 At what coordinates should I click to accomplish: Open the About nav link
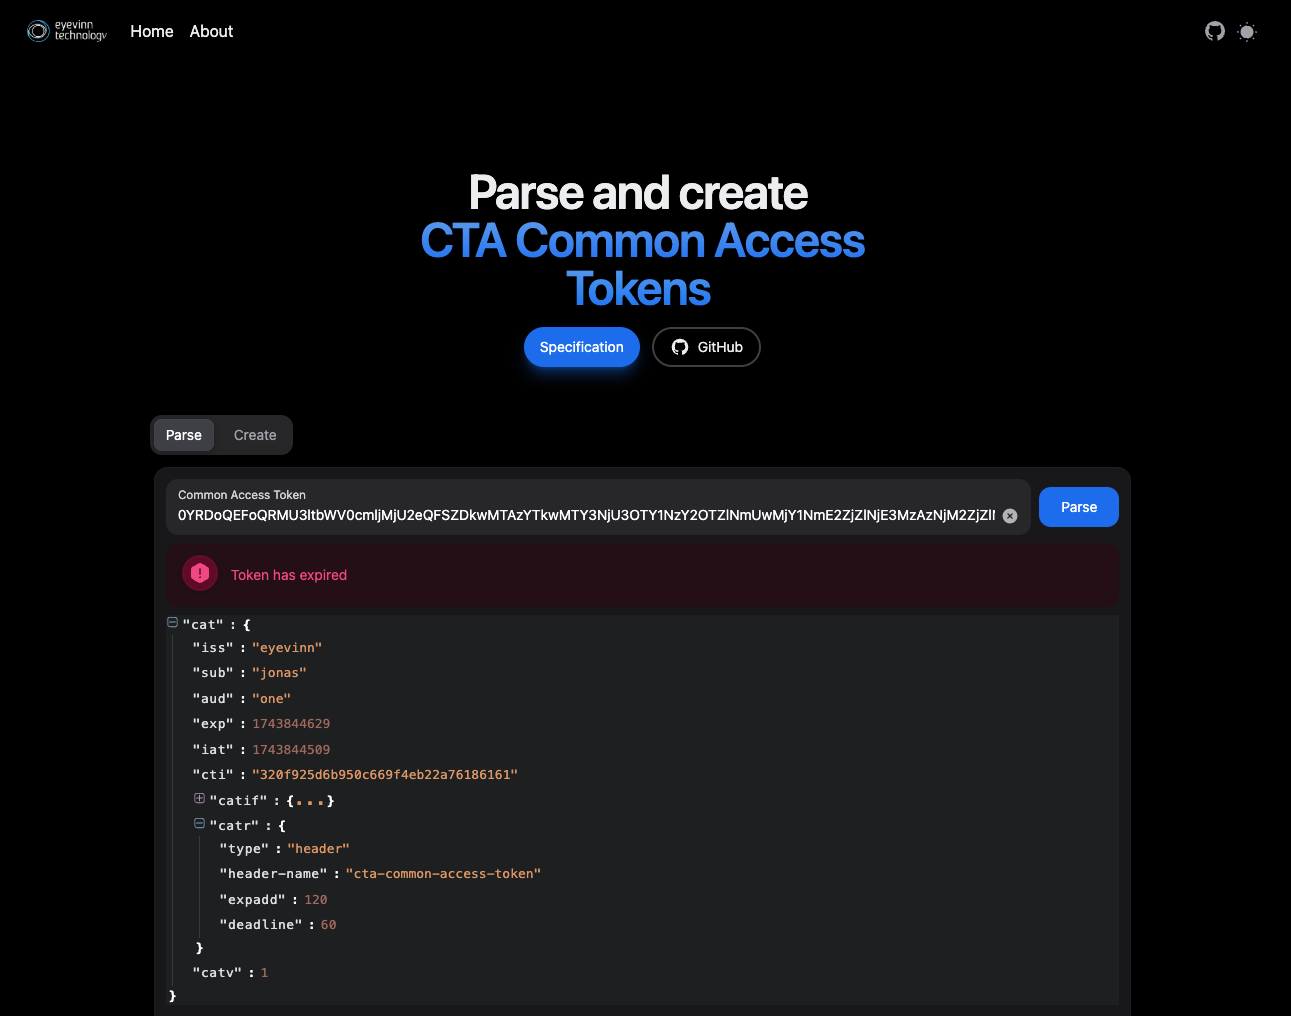(x=211, y=31)
